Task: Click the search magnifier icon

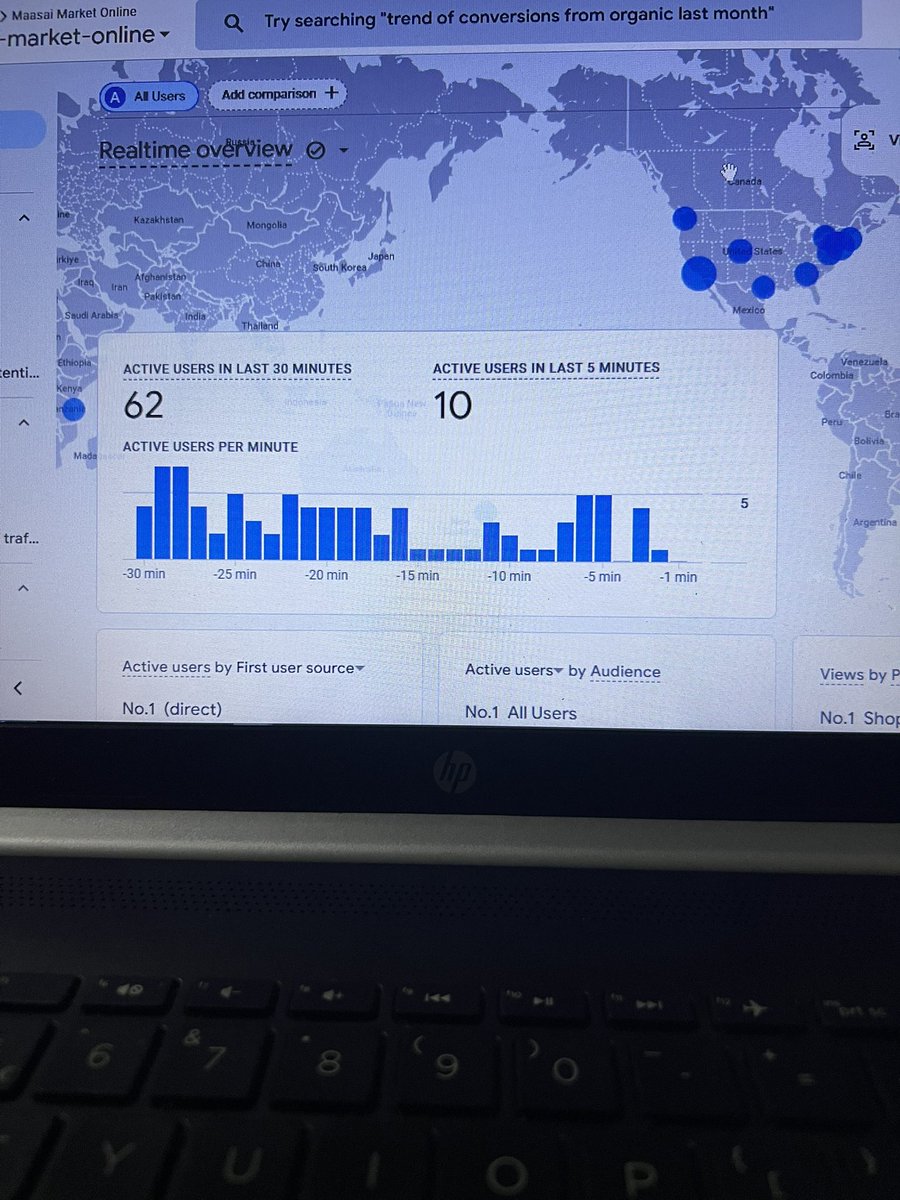Action: click(x=233, y=23)
